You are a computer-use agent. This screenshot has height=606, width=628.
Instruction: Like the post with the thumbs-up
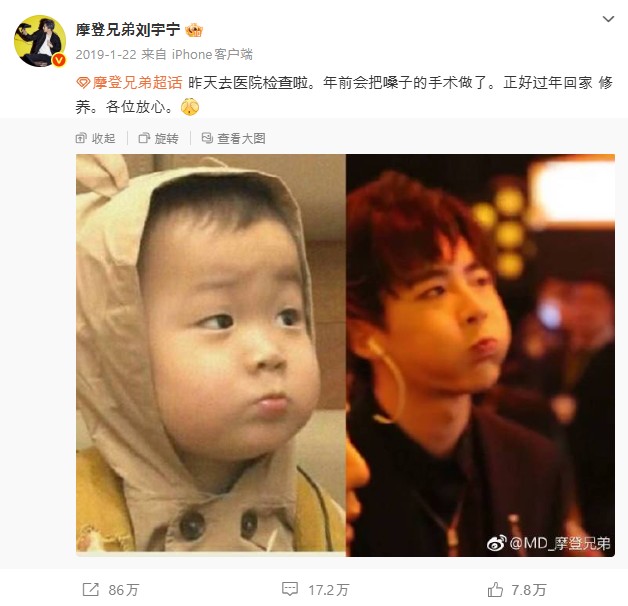pos(495,590)
